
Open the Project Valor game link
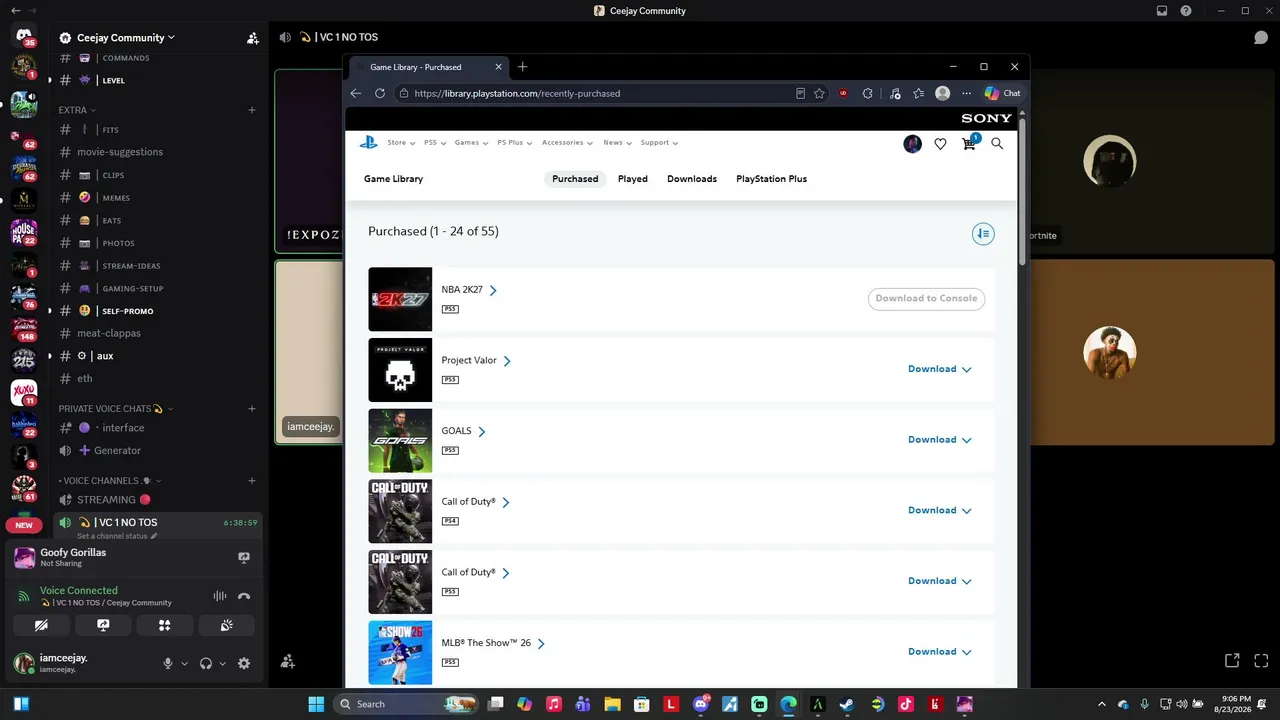(x=476, y=361)
